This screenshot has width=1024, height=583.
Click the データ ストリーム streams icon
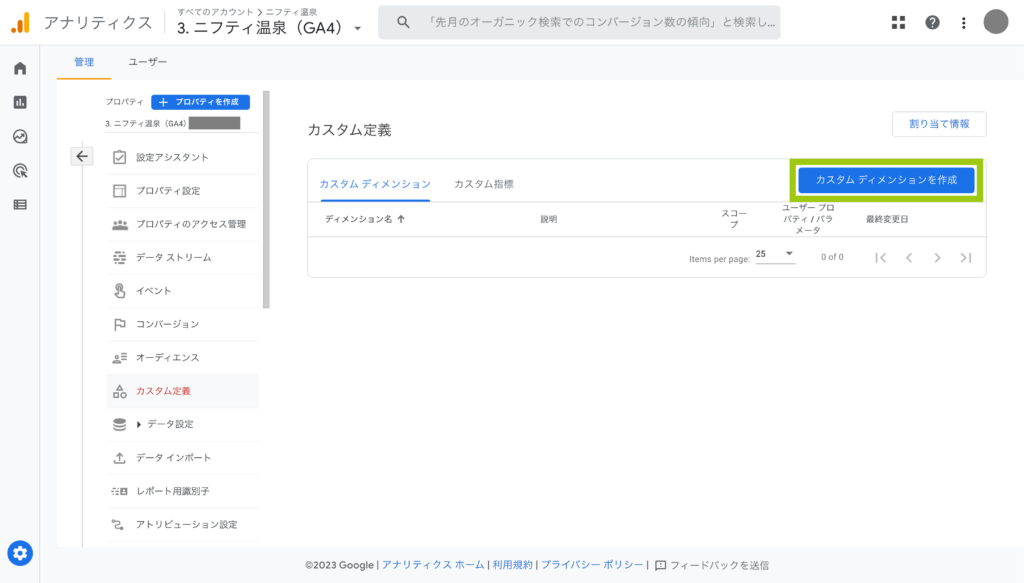(120, 257)
